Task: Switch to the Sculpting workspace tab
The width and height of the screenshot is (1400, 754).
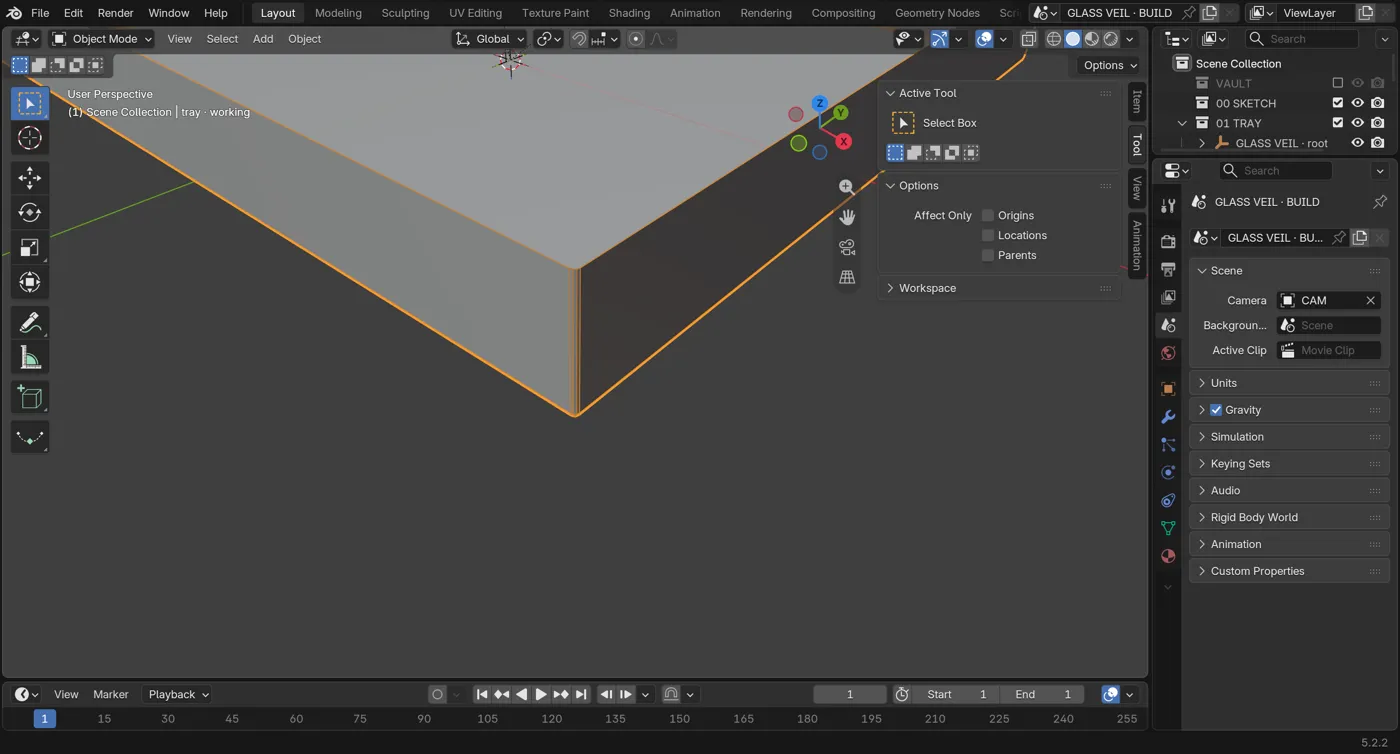Action: 405,13
